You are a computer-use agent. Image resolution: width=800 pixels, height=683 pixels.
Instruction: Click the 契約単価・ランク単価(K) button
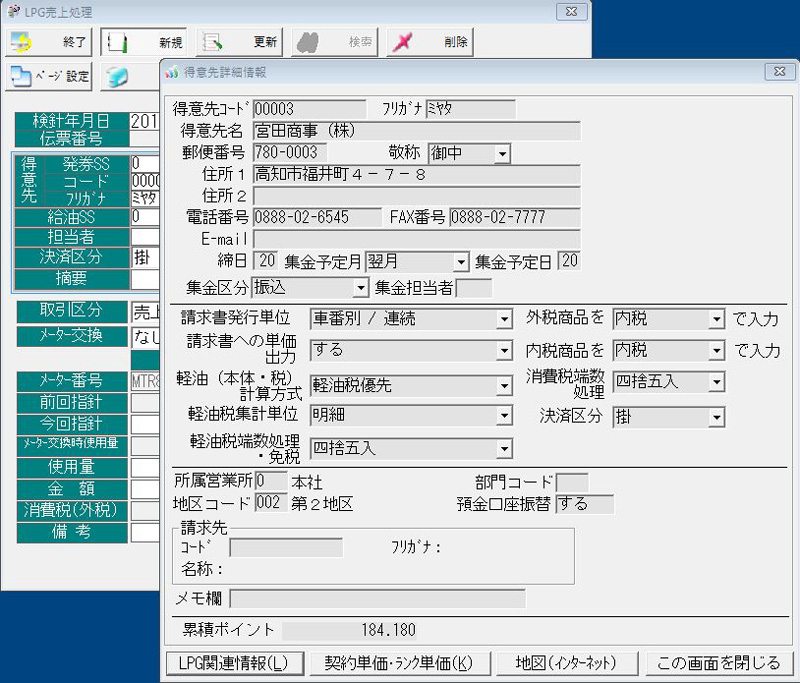(399, 663)
